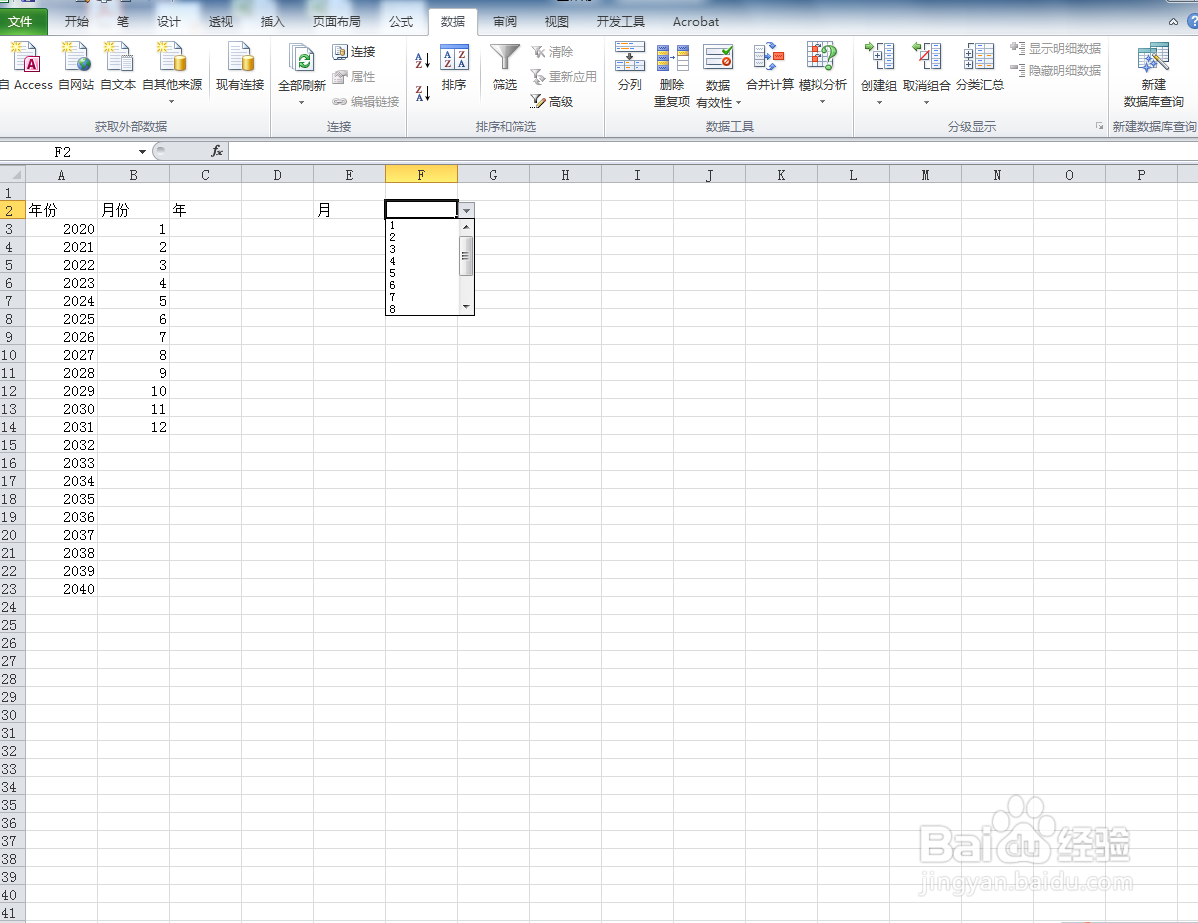Expand the 创建组 dropdown arrow

click(879, 102)
